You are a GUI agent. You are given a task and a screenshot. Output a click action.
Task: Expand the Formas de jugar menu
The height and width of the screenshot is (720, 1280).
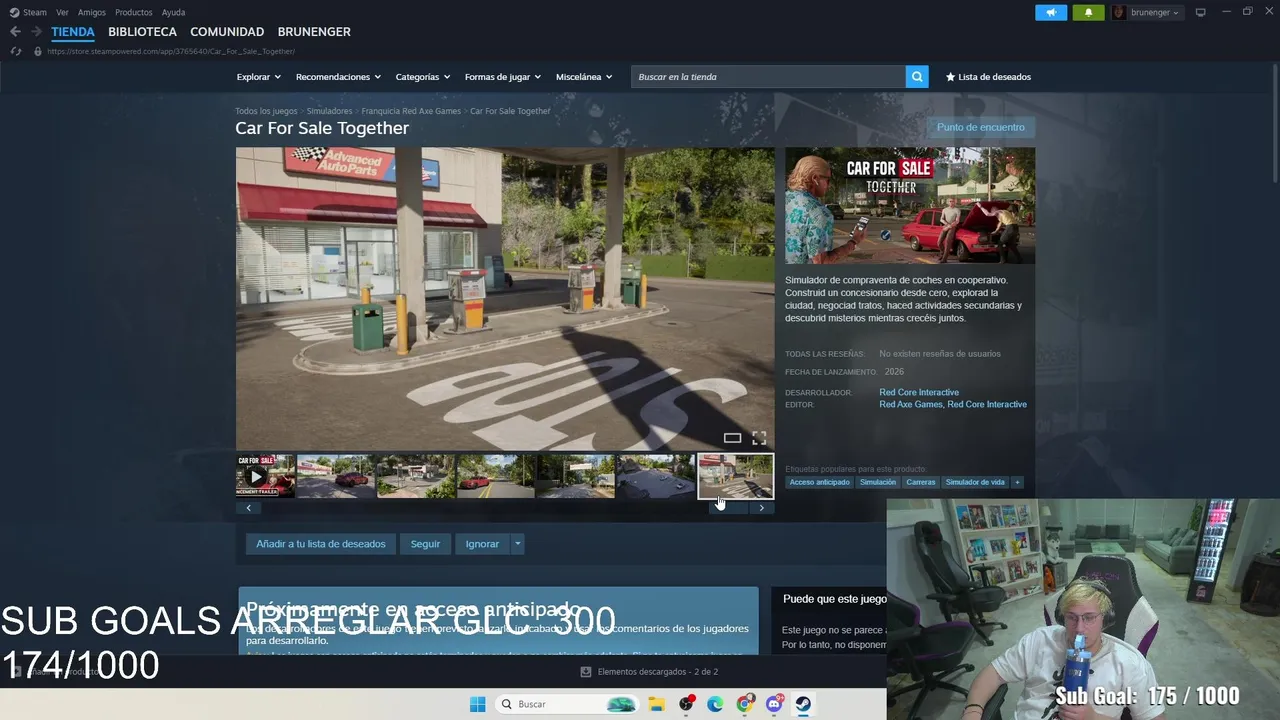[502, 77]
